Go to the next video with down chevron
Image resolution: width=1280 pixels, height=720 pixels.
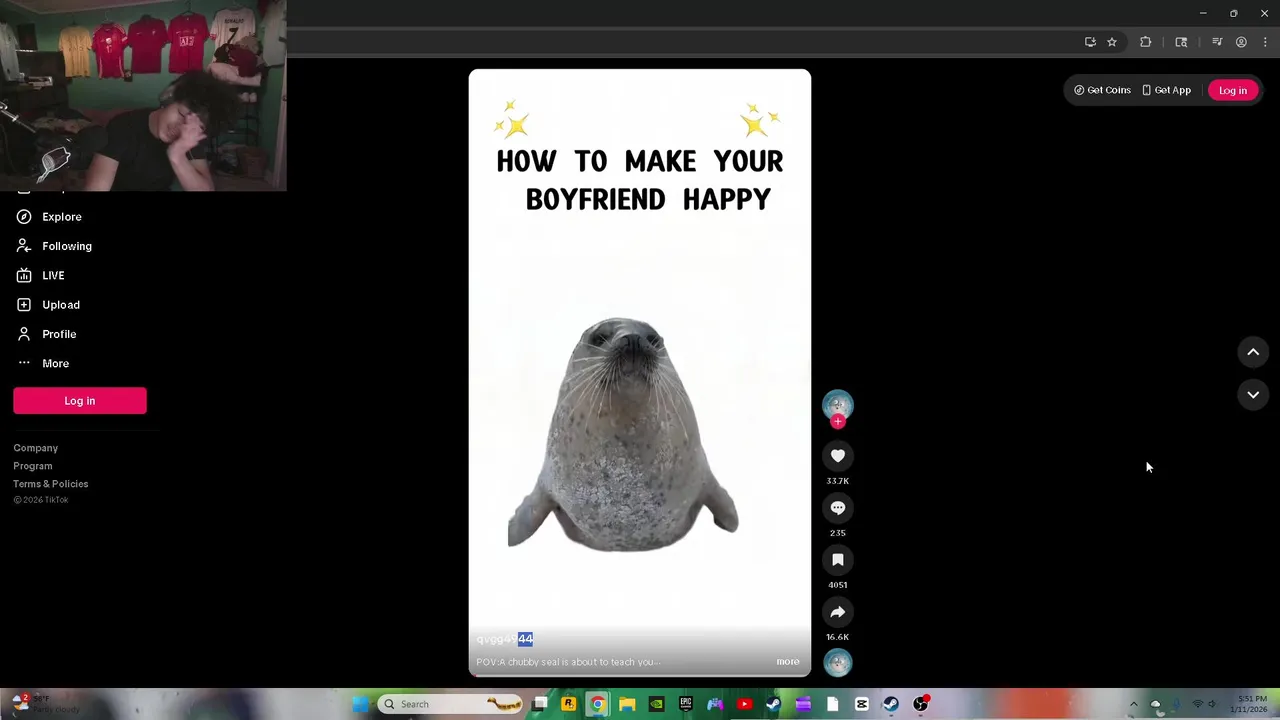(1253, 395)
